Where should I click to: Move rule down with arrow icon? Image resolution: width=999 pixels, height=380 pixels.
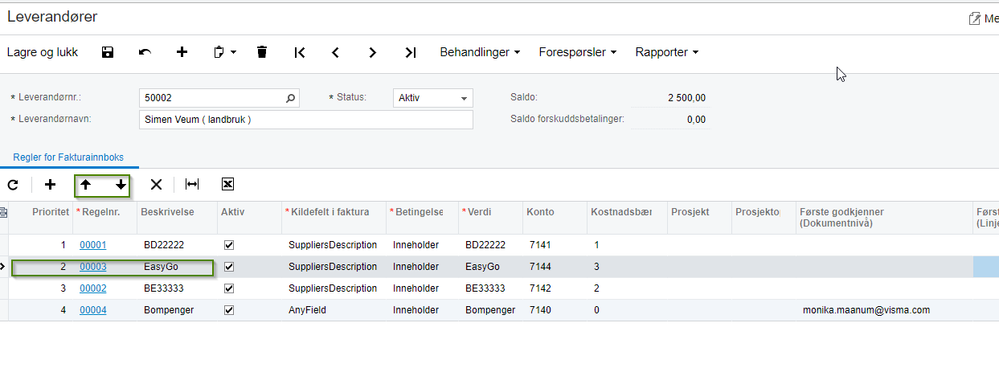(120, 185)
